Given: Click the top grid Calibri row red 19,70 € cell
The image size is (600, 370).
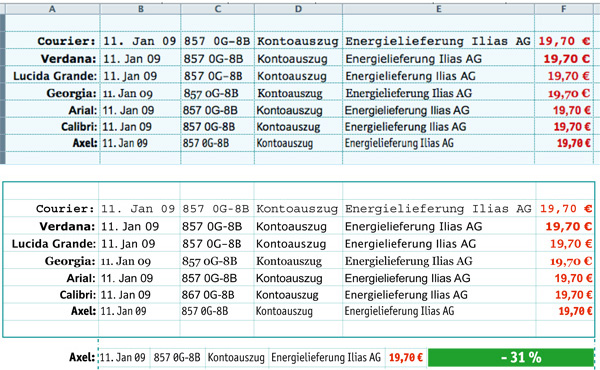Looking at the screenshot, I should (x=564, y=126).
